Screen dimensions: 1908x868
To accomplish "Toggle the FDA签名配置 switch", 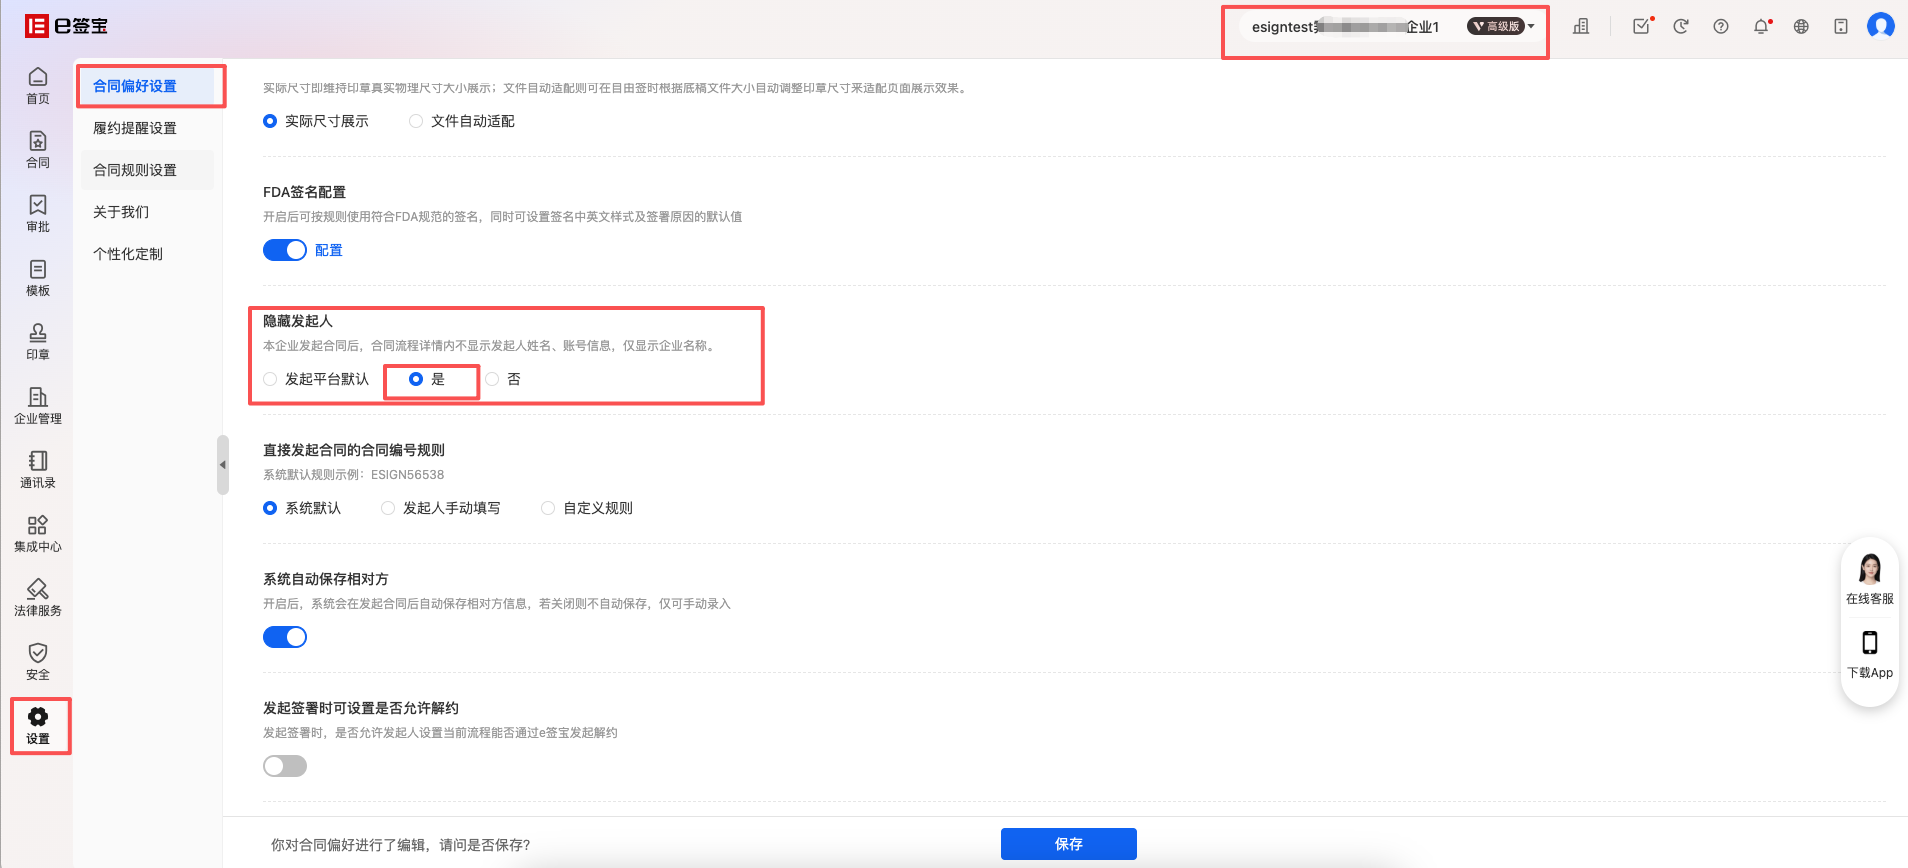I will (285, 250).
